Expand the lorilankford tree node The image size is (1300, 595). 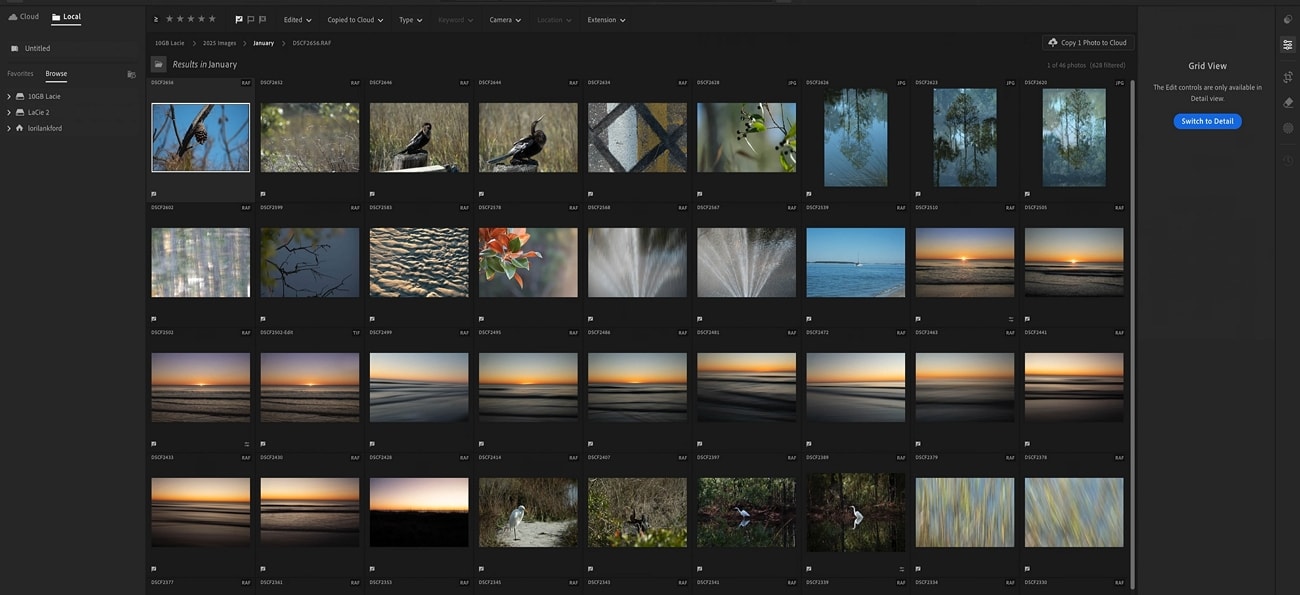(x=9, y=128)
